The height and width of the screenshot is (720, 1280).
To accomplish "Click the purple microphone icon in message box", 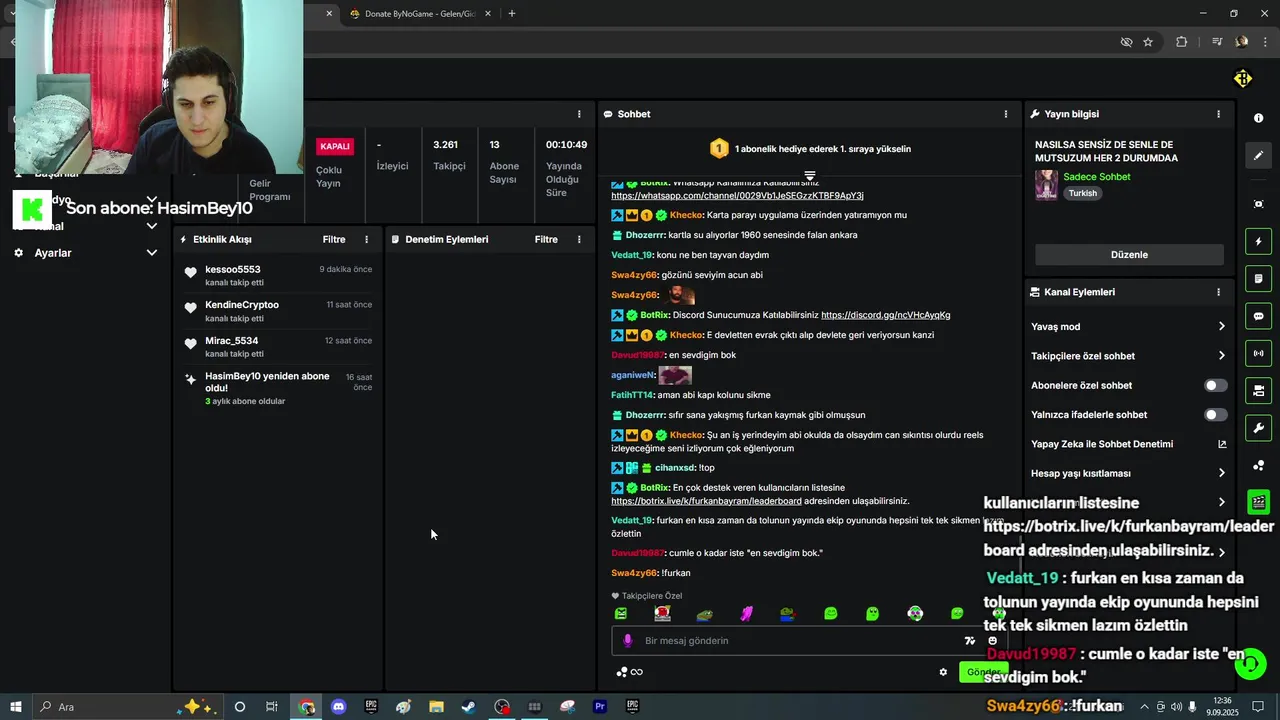I will tap(628, 641).
